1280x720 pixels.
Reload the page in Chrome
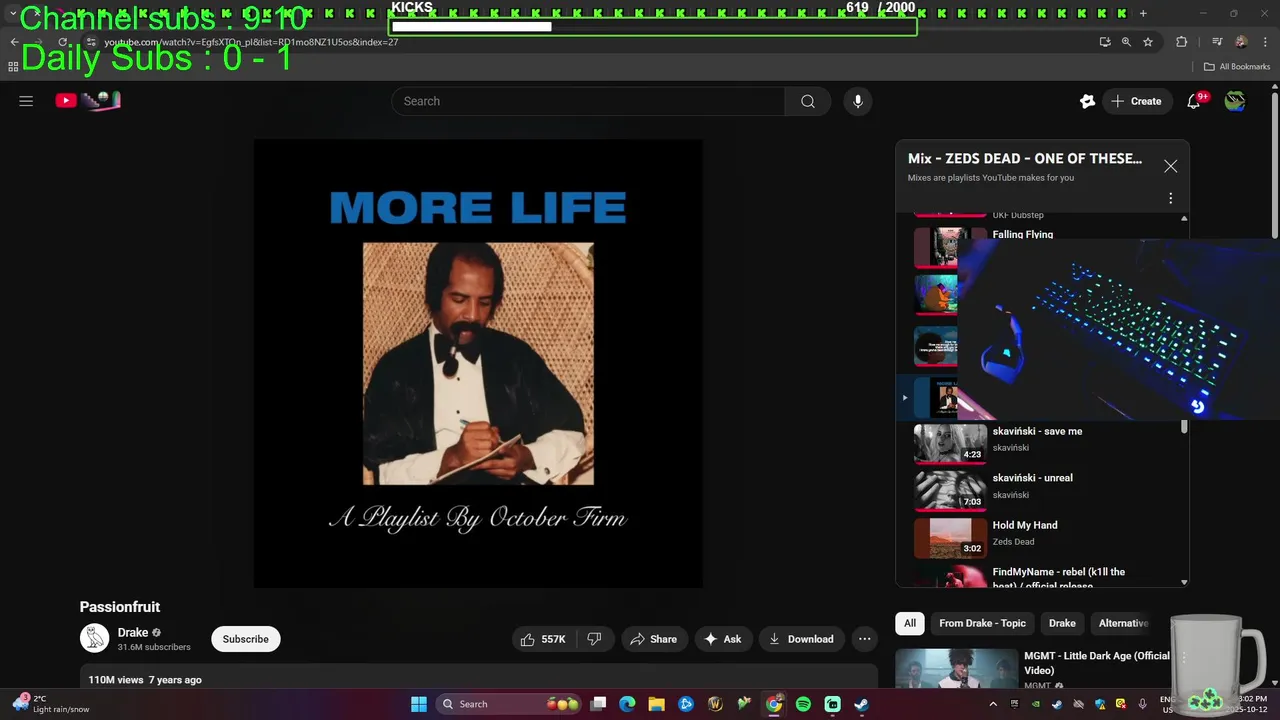(x=62, y=42)
